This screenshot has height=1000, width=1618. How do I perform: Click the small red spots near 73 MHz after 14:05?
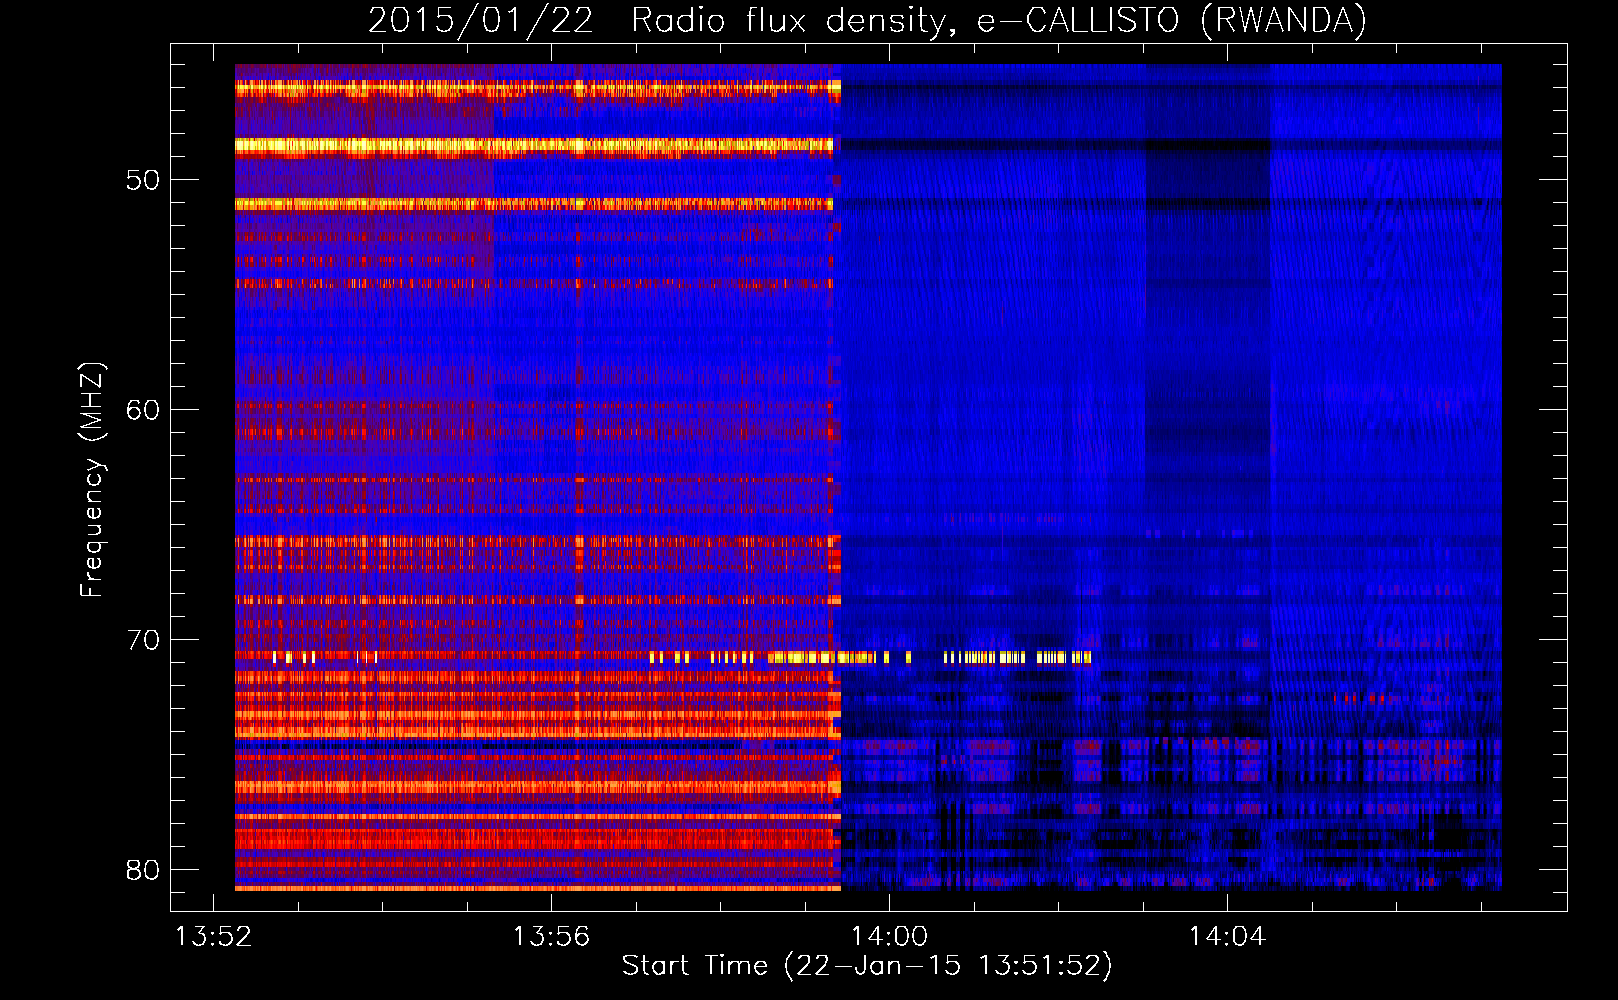pos(1358,698)
